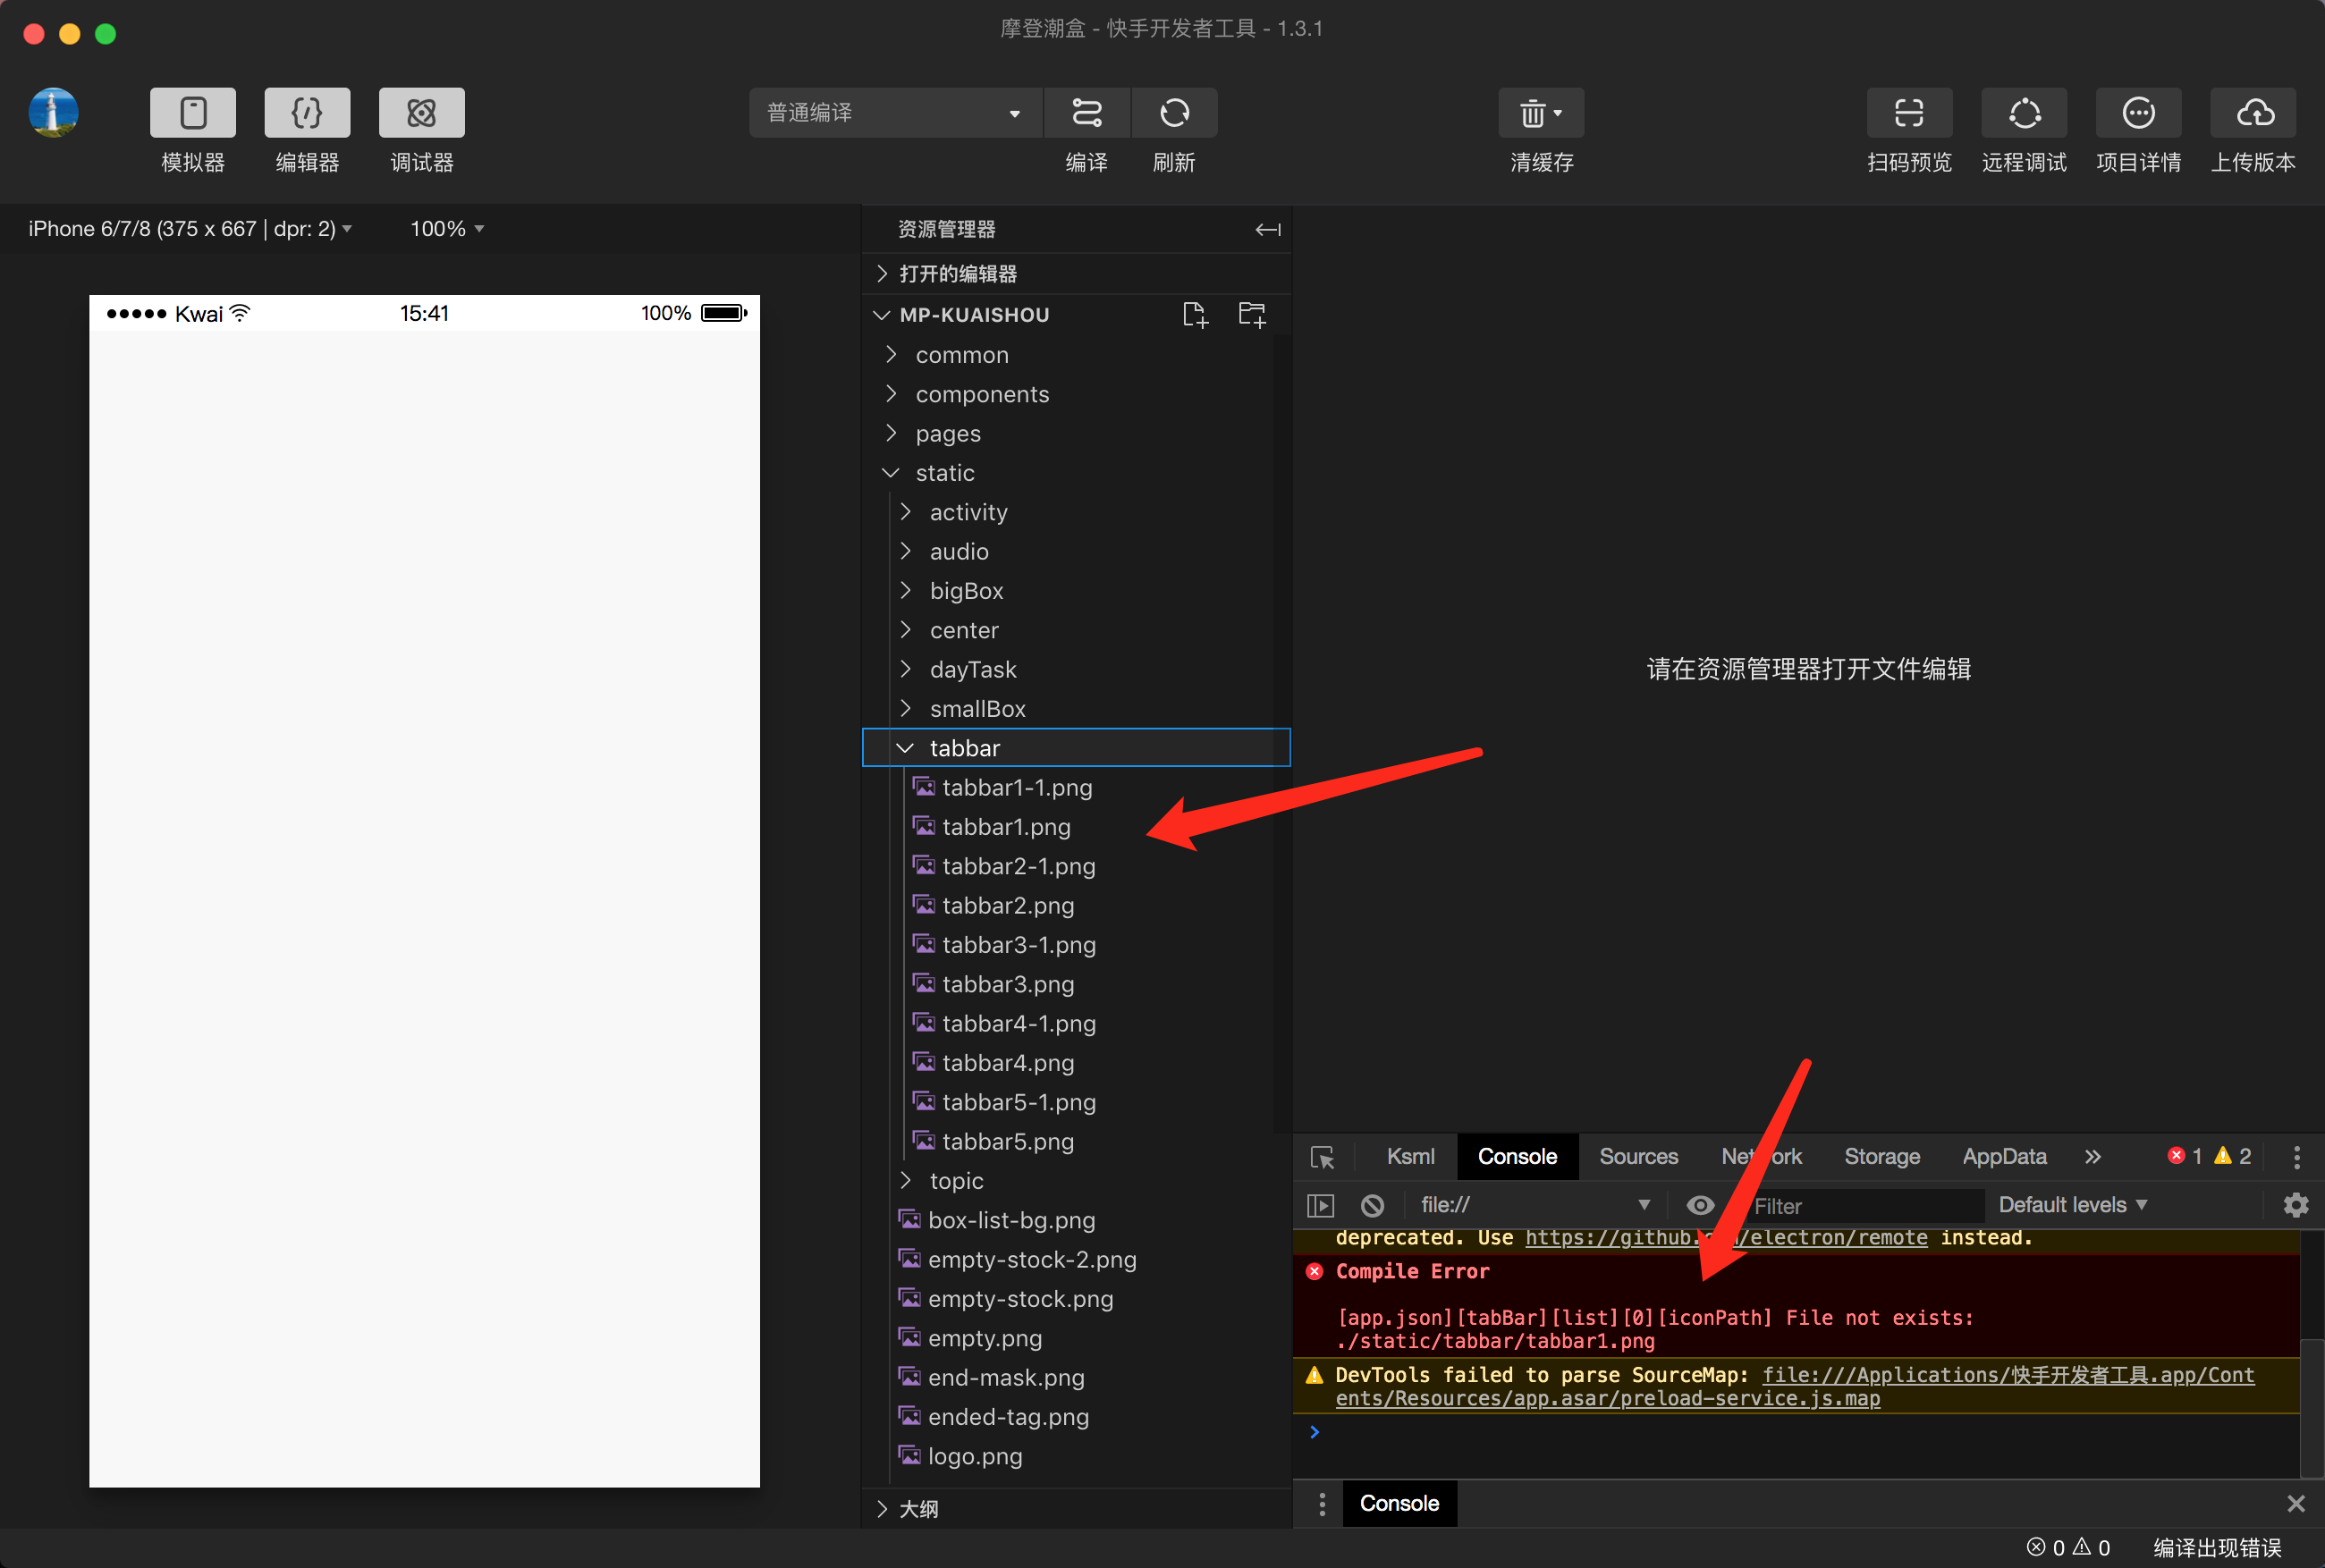Image resolution: width=2325 pixels, height=1568 pixels.
Task: Toggle the debugger panel button
Action: 421,113
